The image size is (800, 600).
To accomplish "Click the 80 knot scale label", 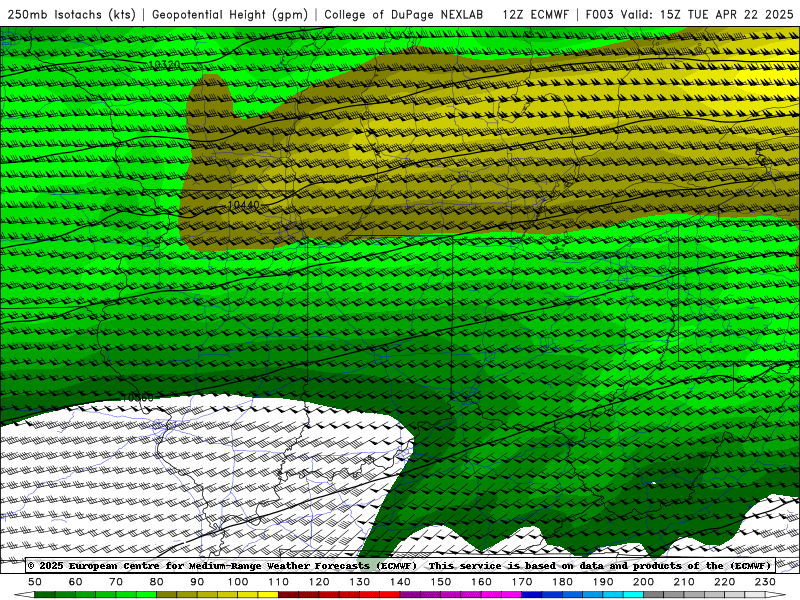I will (x=157, y=582).
